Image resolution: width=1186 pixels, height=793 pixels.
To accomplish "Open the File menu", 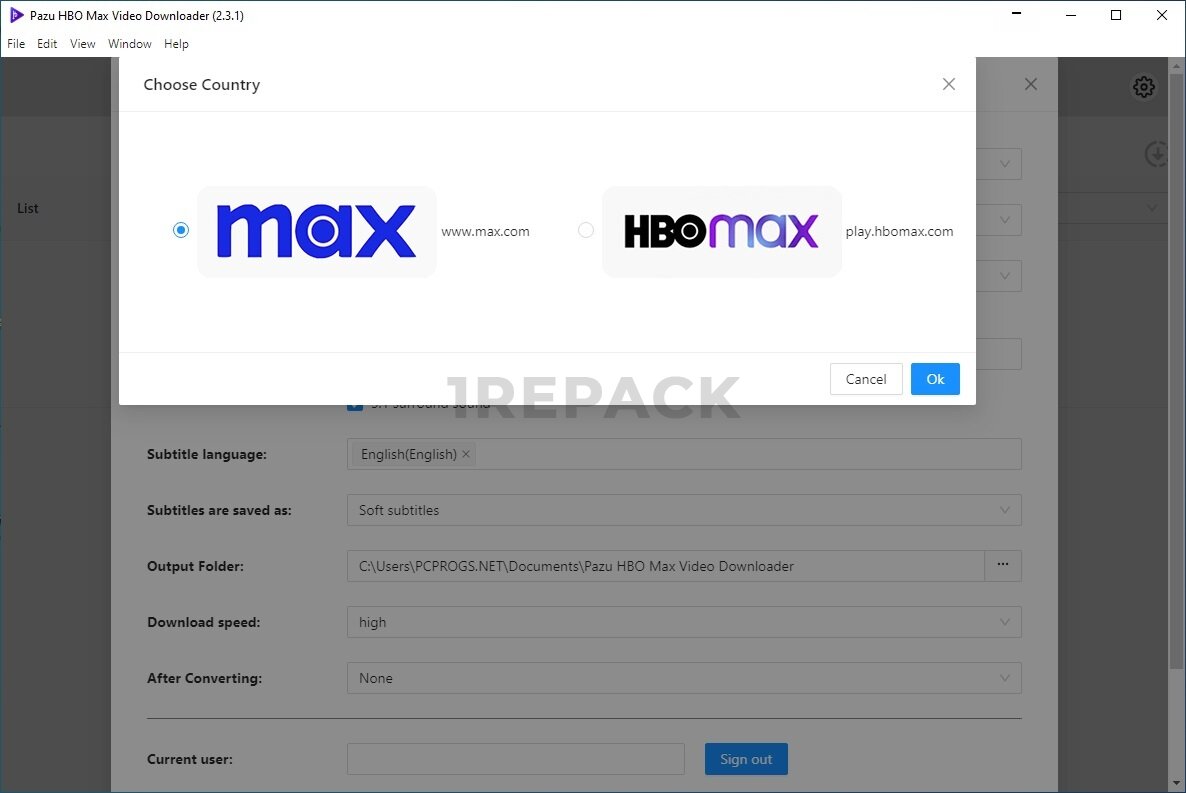I will tap(16, 44).
